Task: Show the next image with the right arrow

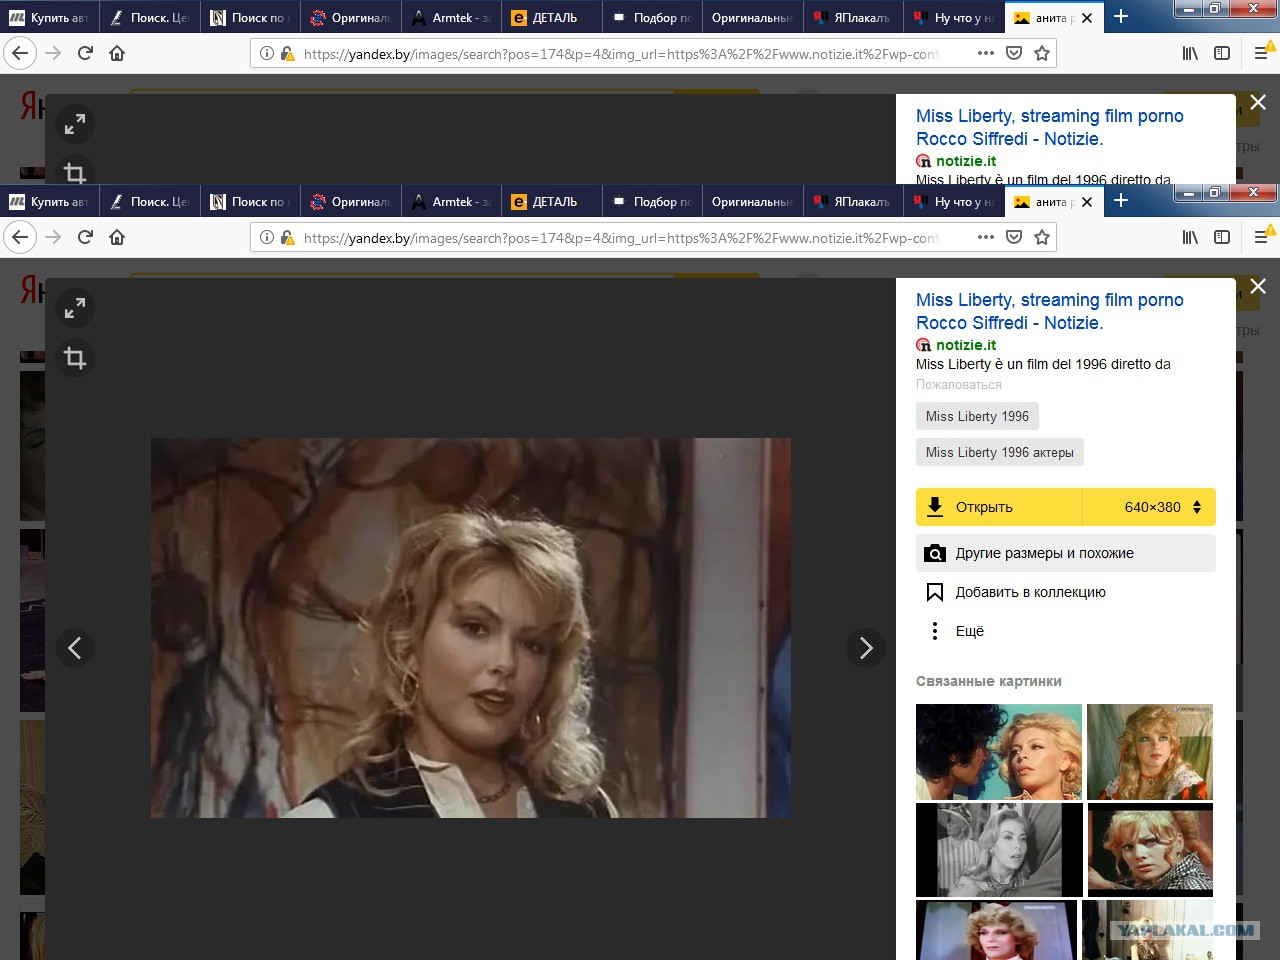Action: pyautogui.click(x=866, y=648)
